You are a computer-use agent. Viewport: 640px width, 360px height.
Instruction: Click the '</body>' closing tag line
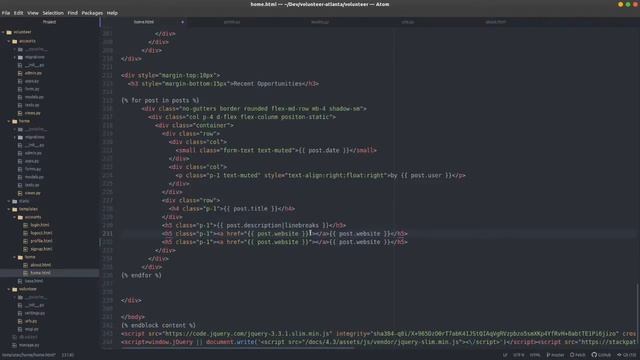133,317
